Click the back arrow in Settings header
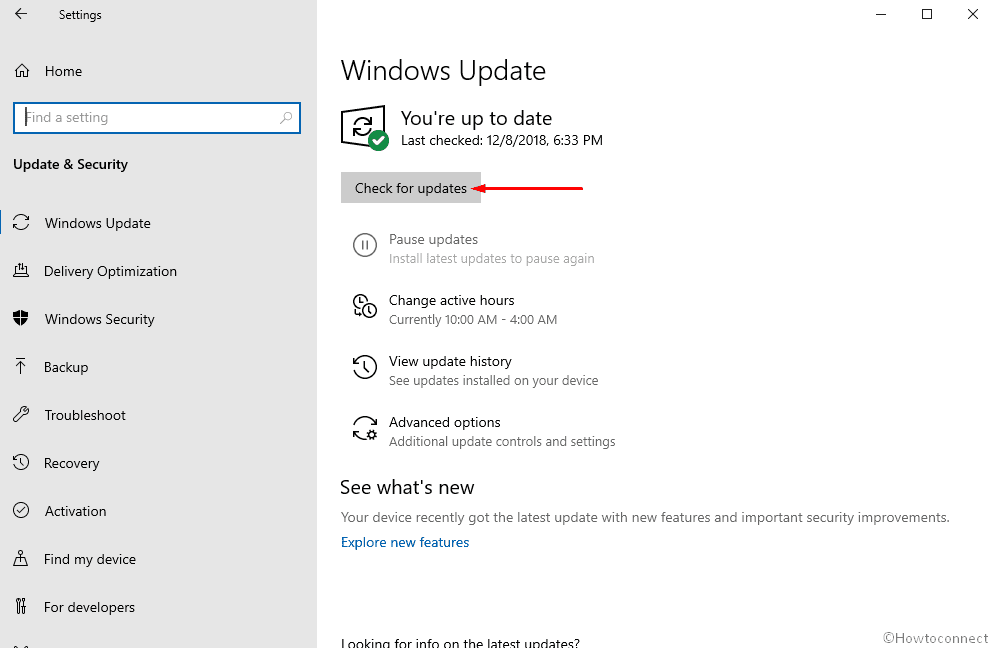Screen dimensions: 994x648 tap(21, 15)
